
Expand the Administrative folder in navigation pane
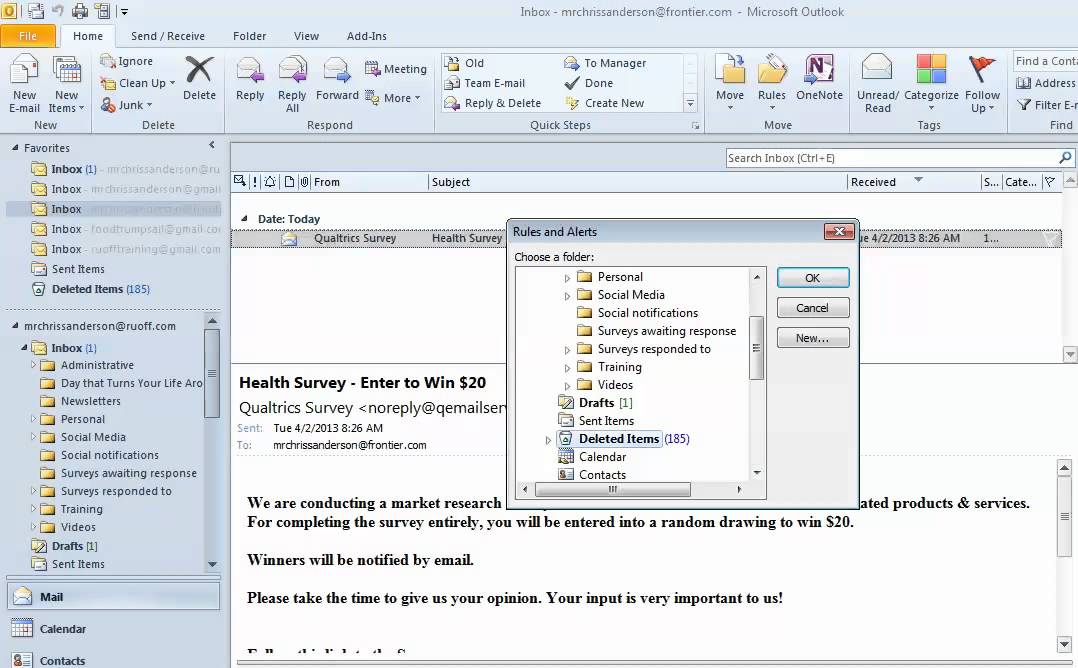(33, 365)
